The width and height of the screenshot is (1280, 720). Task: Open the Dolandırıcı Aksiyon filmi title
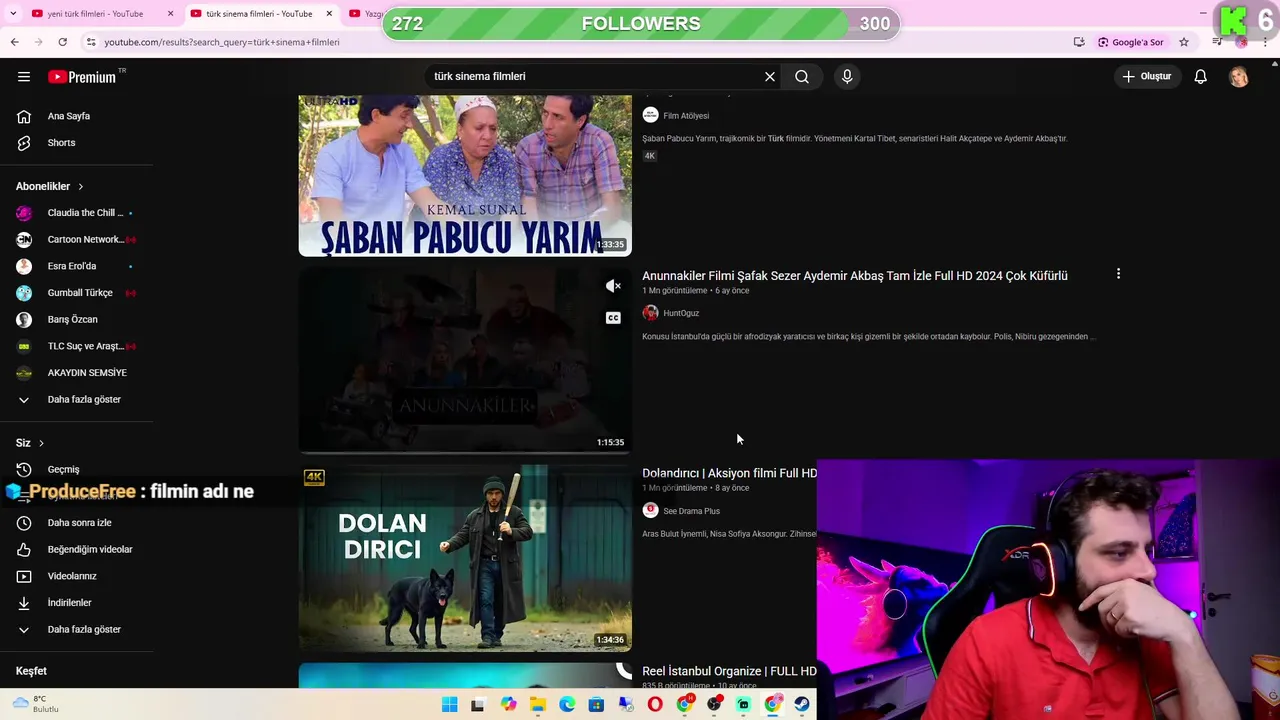729,473
